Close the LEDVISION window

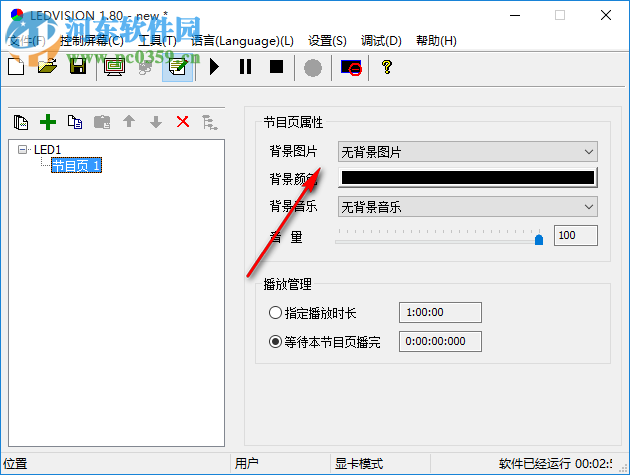(605, 16)
